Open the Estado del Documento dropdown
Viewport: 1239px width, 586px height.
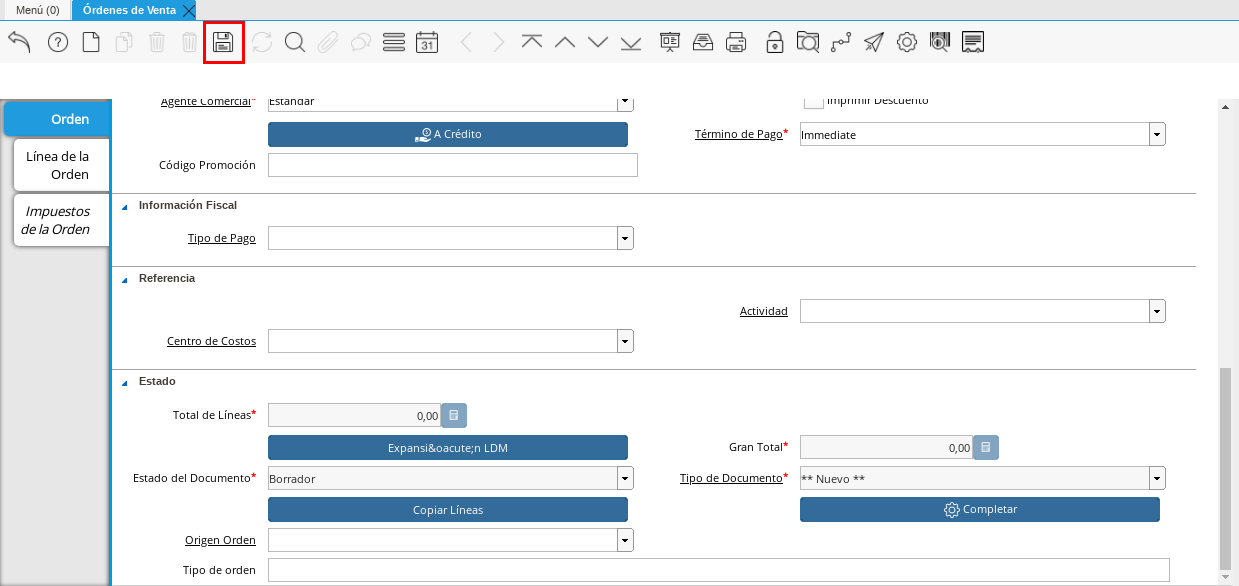[625, 479]
